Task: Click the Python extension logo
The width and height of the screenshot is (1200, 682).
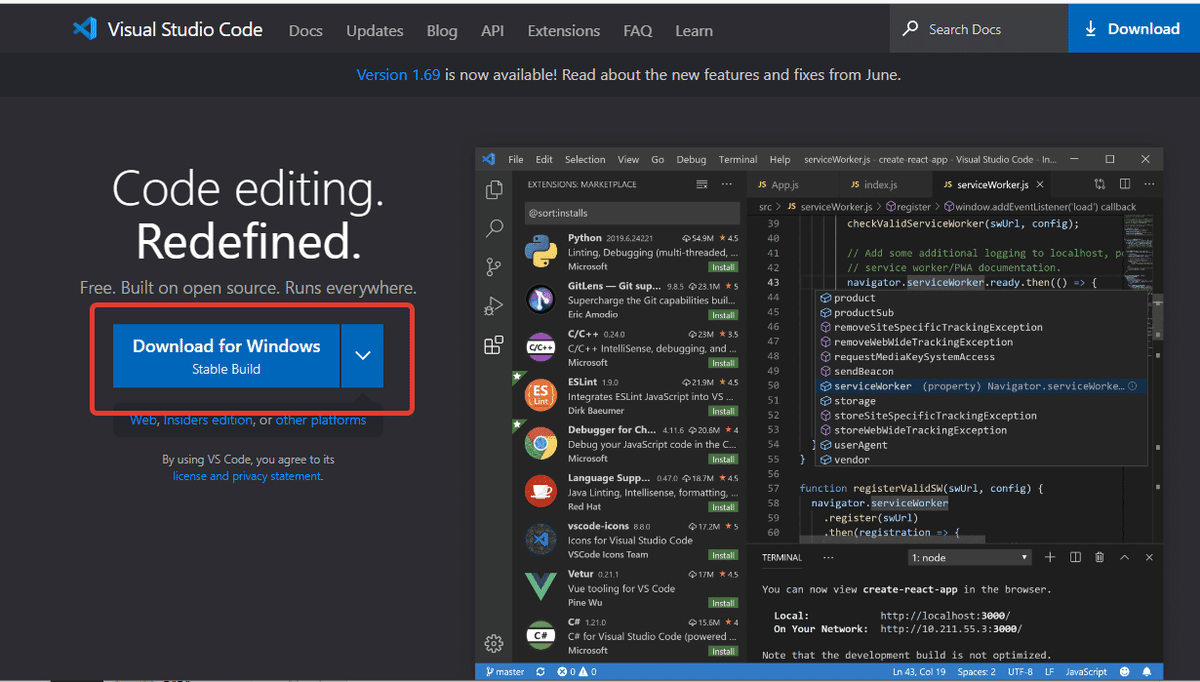Action: [541, 251]
